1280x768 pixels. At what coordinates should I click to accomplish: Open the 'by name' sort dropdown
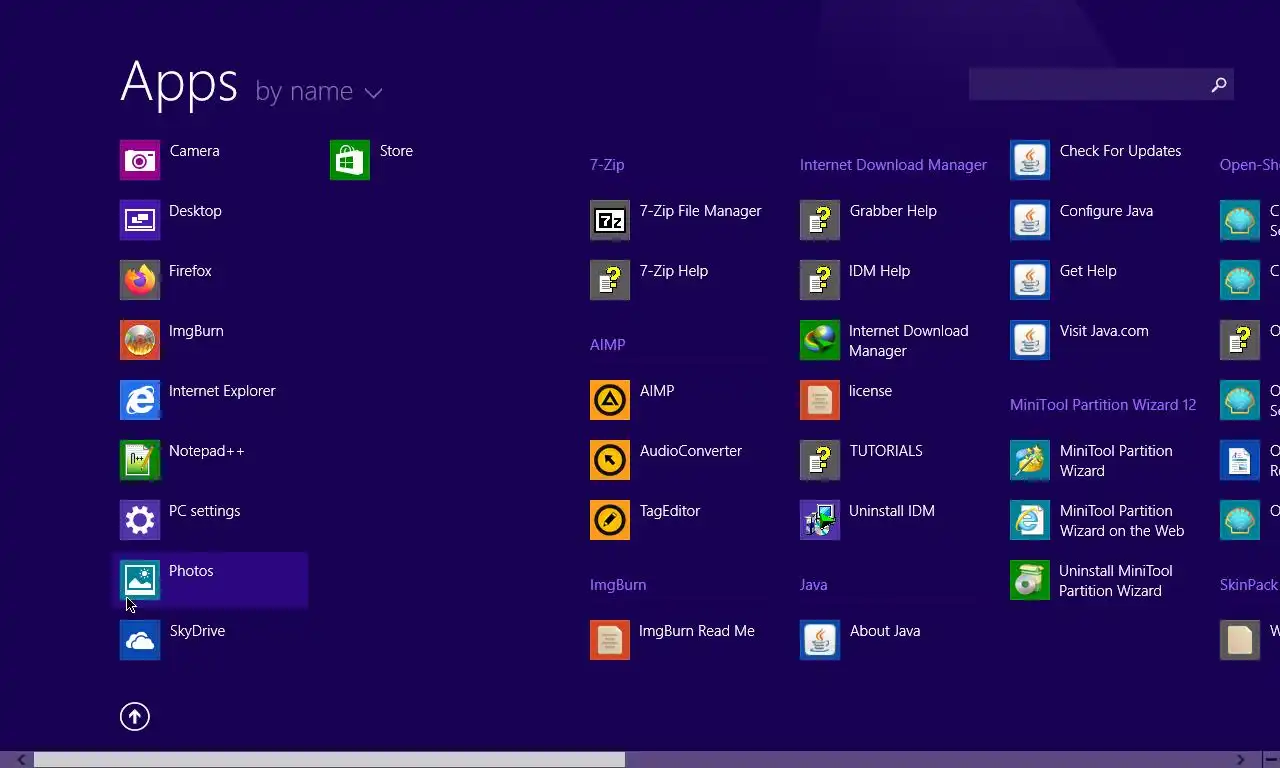(x=319, y=92)
